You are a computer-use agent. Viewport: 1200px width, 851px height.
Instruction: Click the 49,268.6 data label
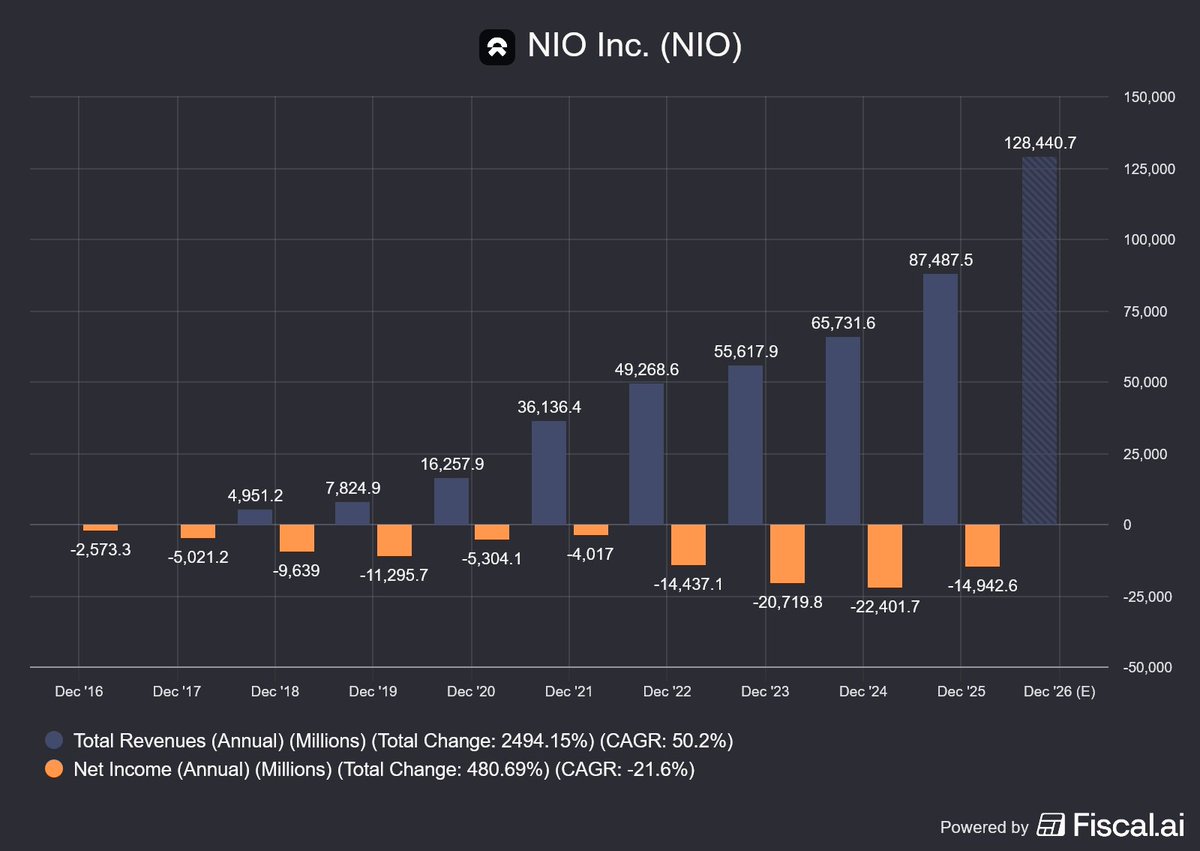coord(647,369)
